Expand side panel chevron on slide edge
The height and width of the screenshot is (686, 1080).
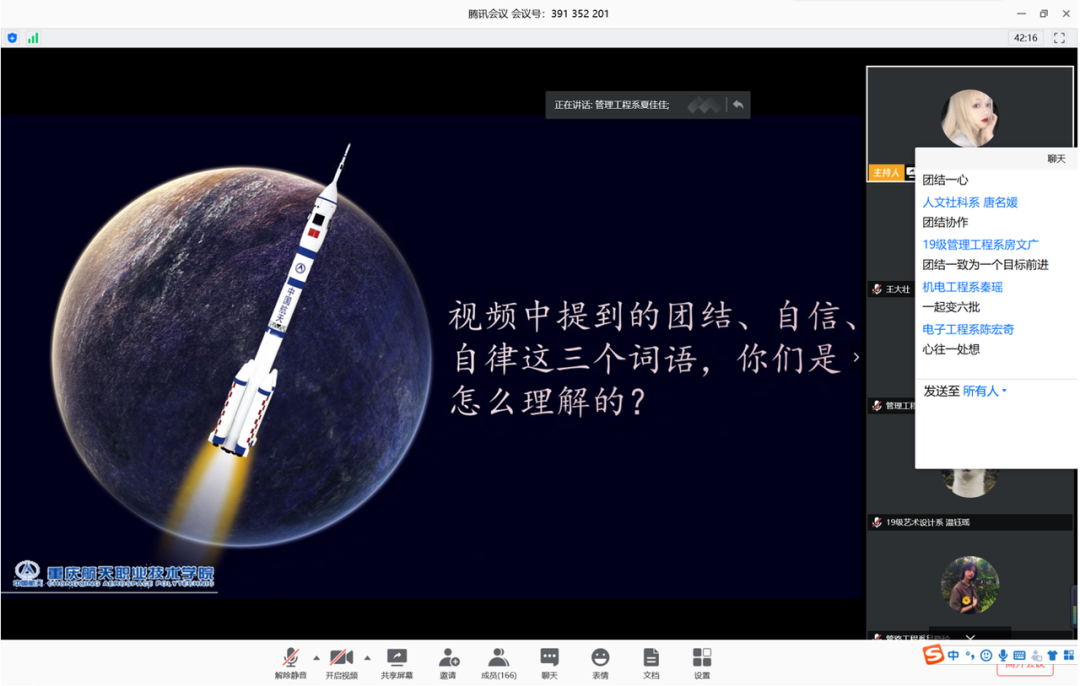(x=856, y=357)
